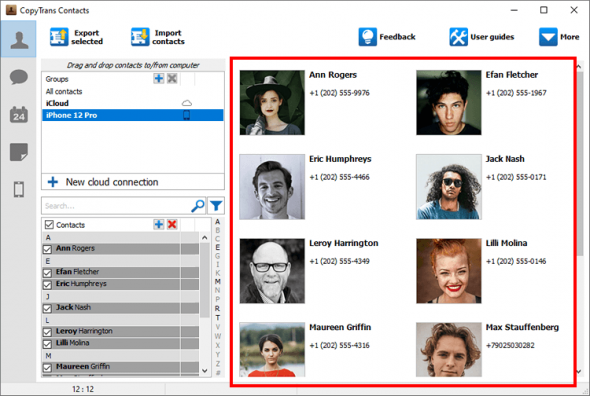Click the iCloud cloud icon
Screen dimensions: 590x396
click(x=187, y=103)
